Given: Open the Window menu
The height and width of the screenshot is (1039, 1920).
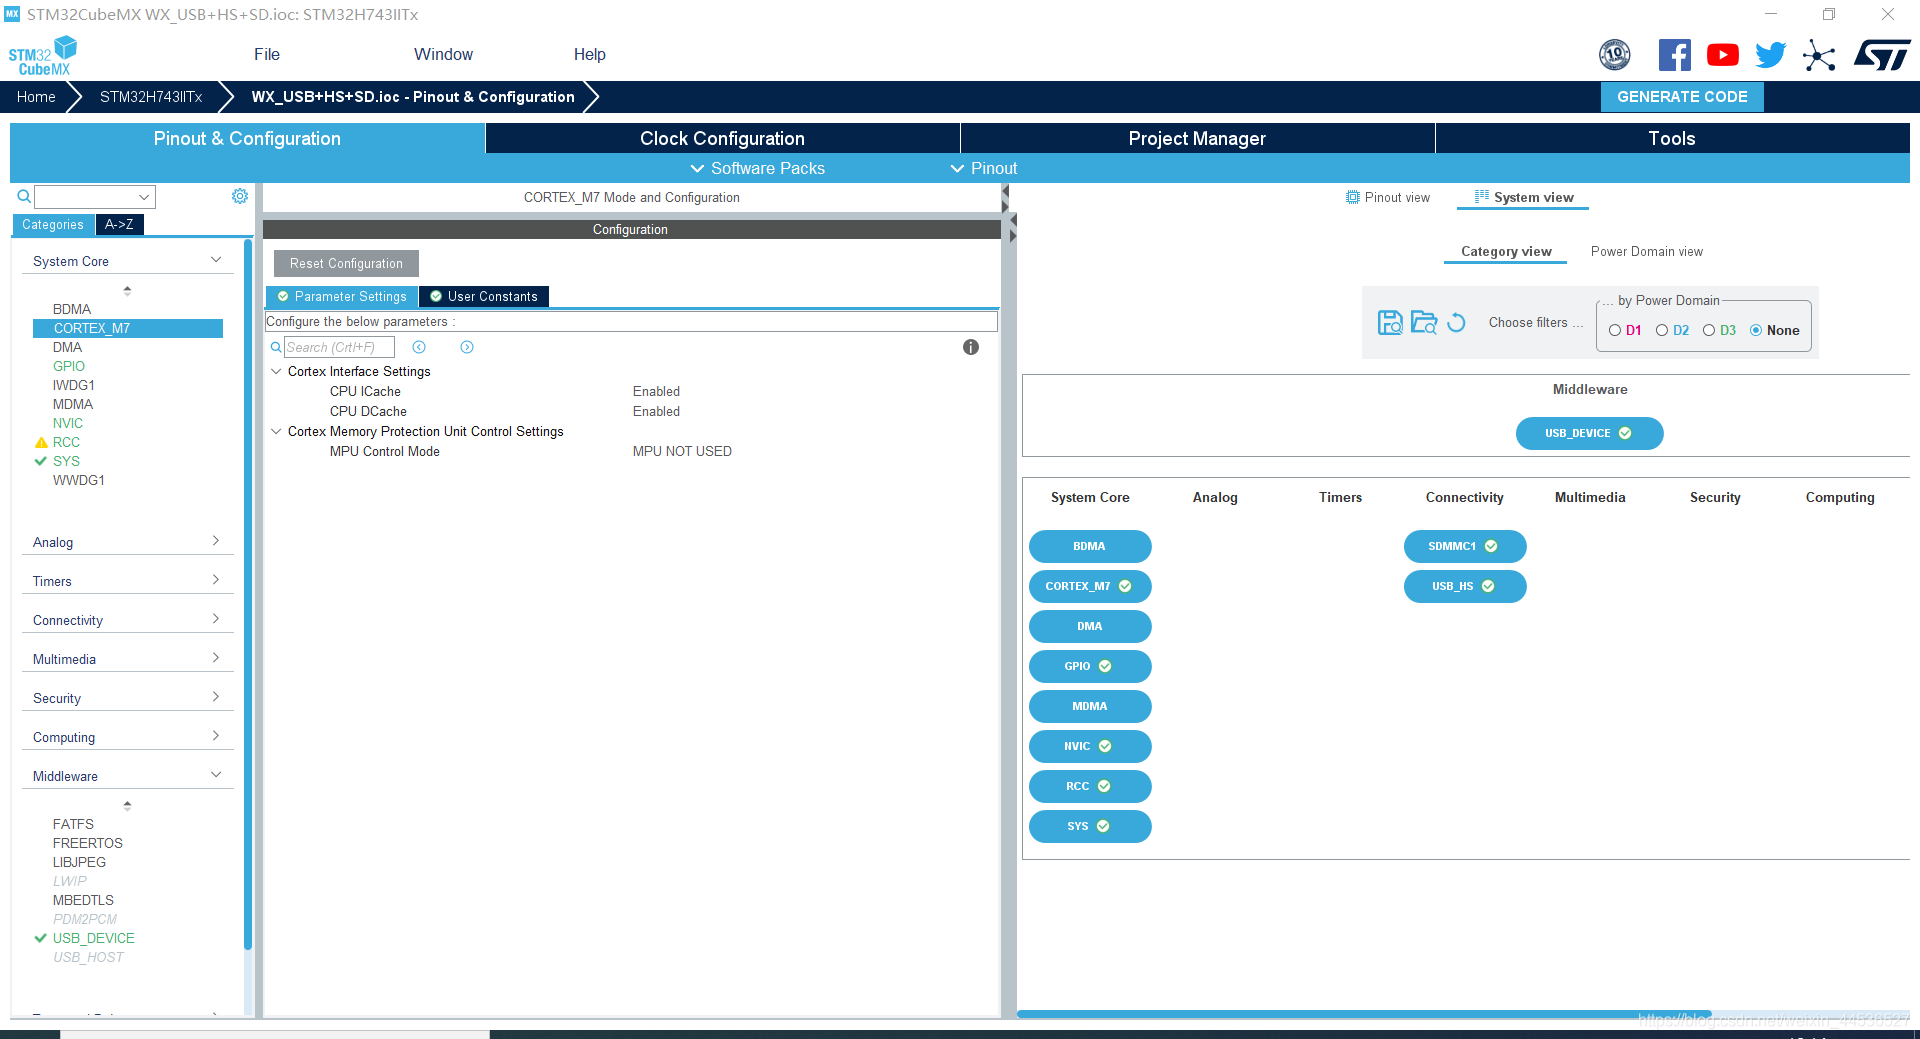Looking at the screenshot, I should point(443,54).
